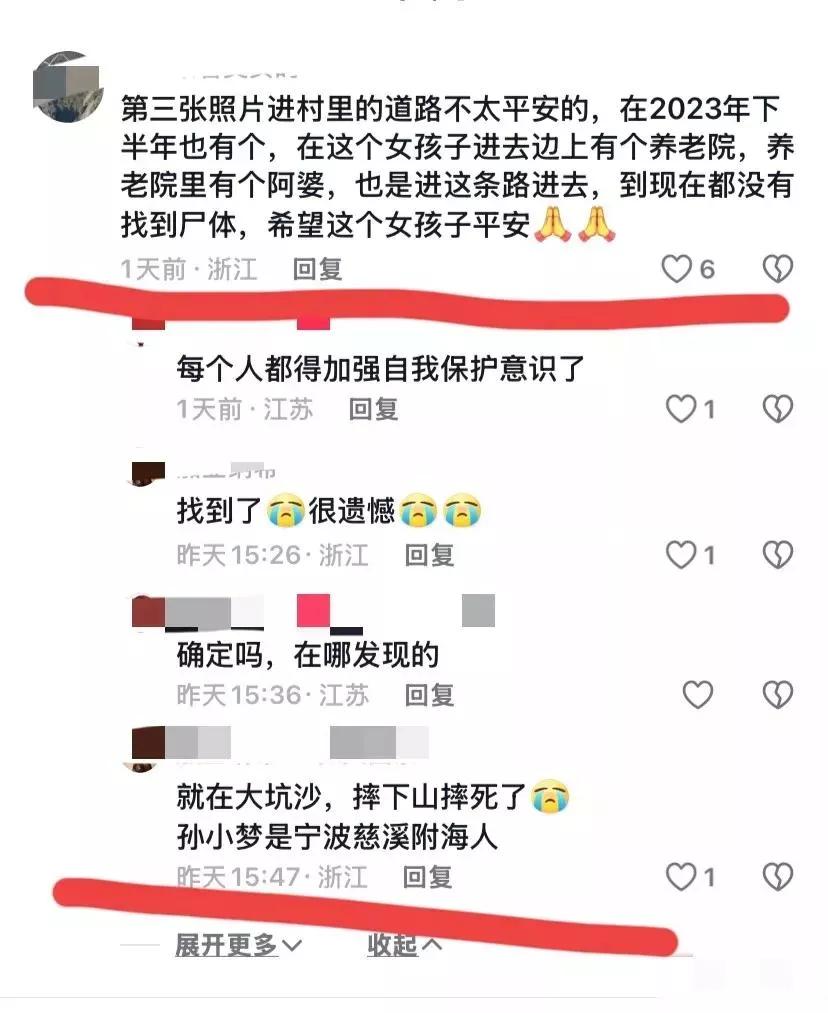Viewport: 828px width, 1013px height.
Task: Like the comment '每个人都得加强自我保护意识了'
Action: (x=681, y=409)
